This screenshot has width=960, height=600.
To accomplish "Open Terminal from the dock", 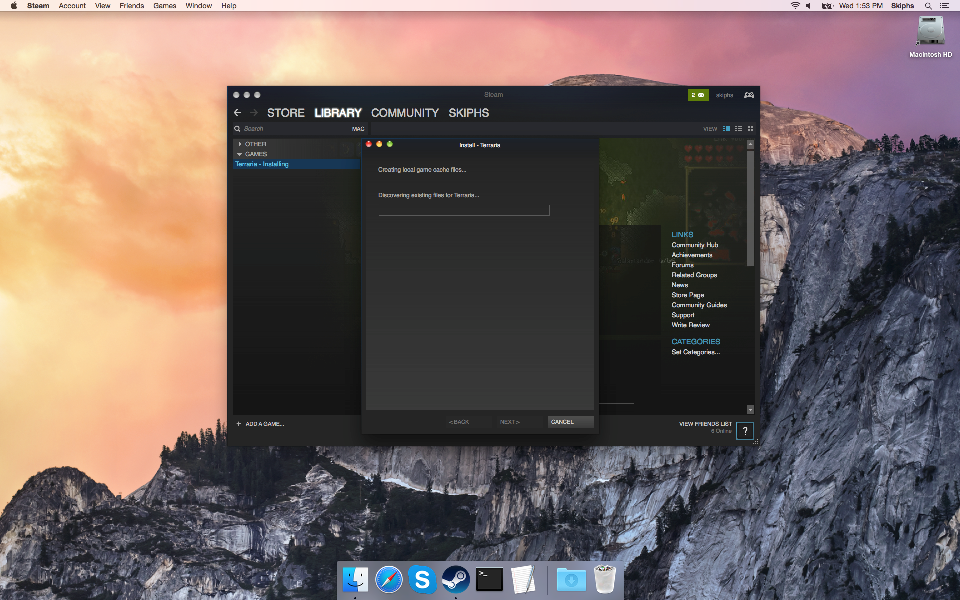I will pyautogui.click(x=489, y=579).
